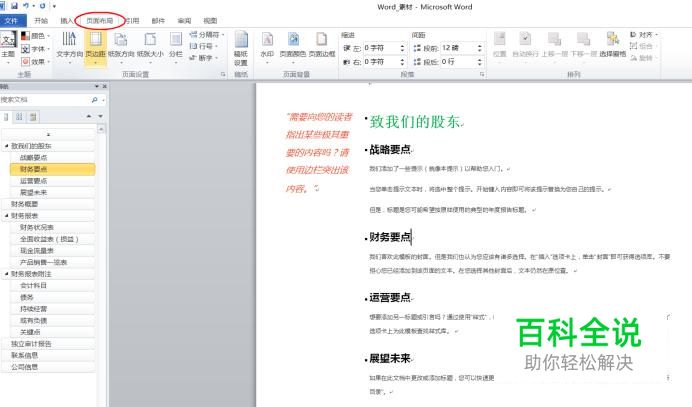Image resolution: width=692 pixels, height=407 pixels.
Task: Open the 主题 (Themes) gallery button
Action: (8, 48)
